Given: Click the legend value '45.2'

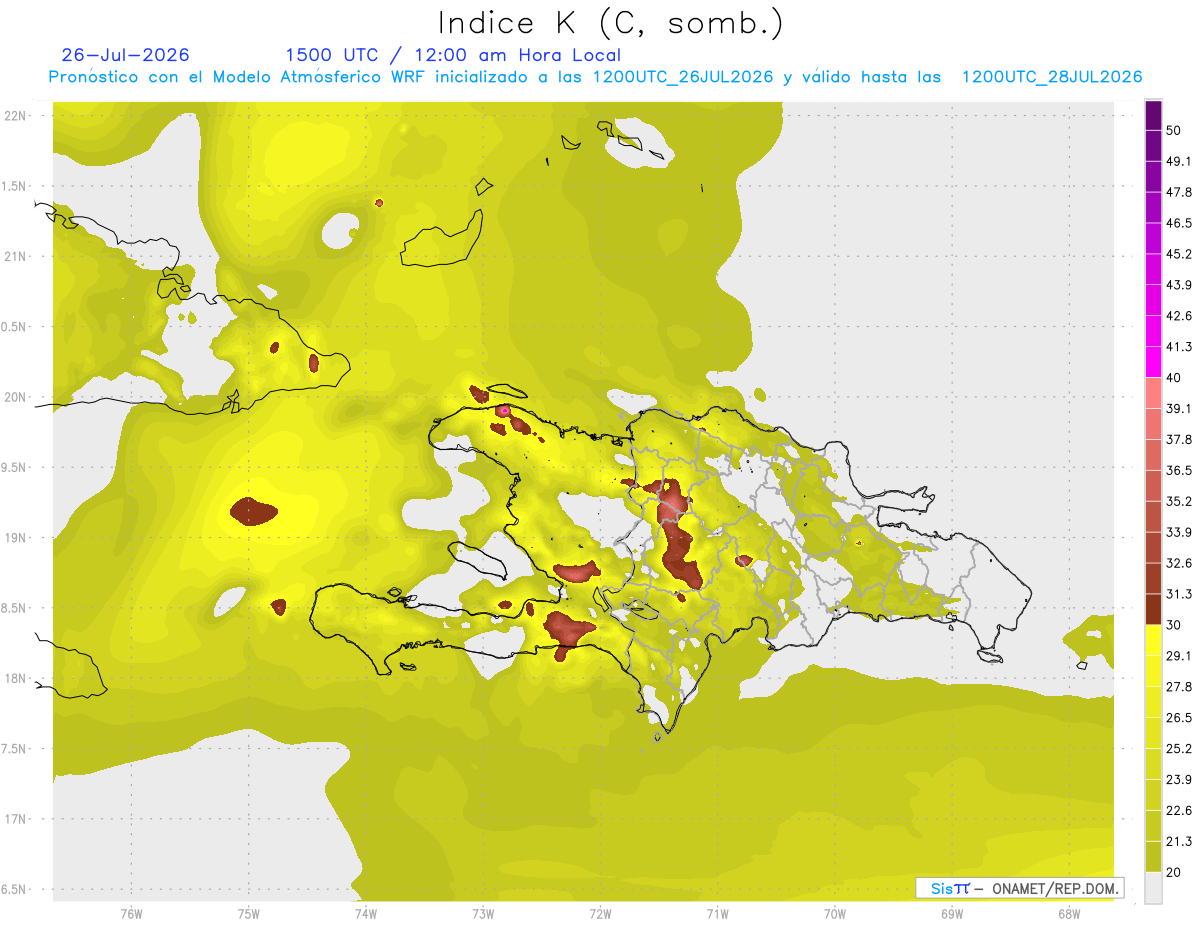Looking at the screenshot, I should click(x=1179, y=254).
